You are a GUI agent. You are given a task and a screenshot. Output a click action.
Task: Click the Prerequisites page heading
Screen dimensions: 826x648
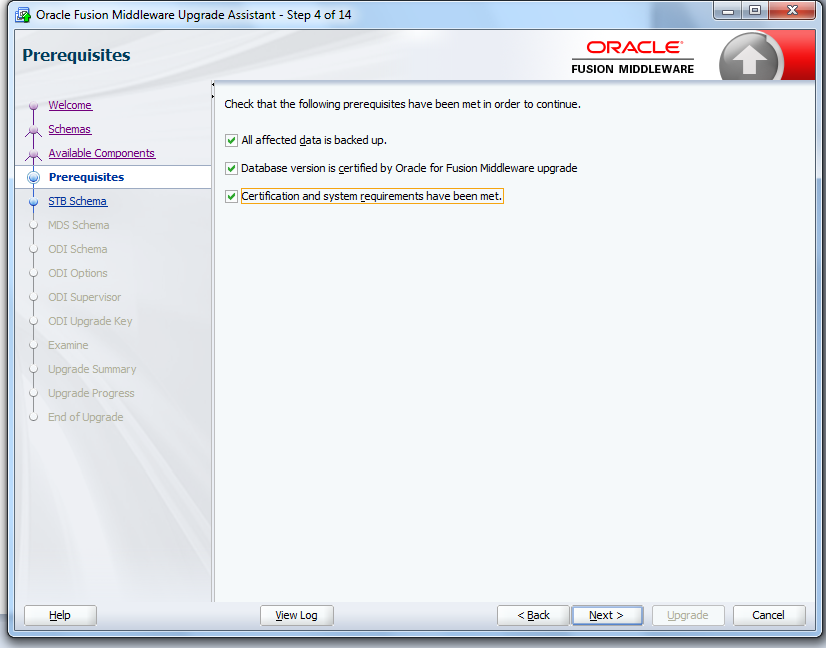coord(76,55)
